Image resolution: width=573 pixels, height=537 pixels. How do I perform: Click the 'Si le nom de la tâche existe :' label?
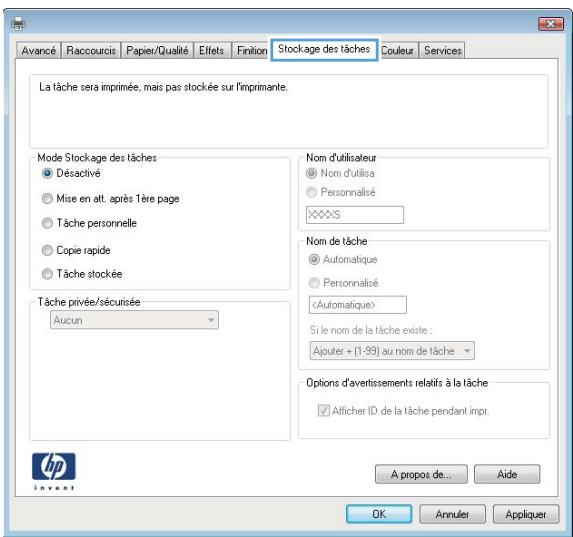coord(371,330)
